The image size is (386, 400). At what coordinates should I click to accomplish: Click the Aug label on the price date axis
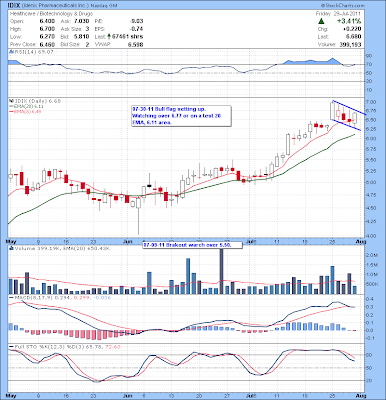(x=362, y=241)
